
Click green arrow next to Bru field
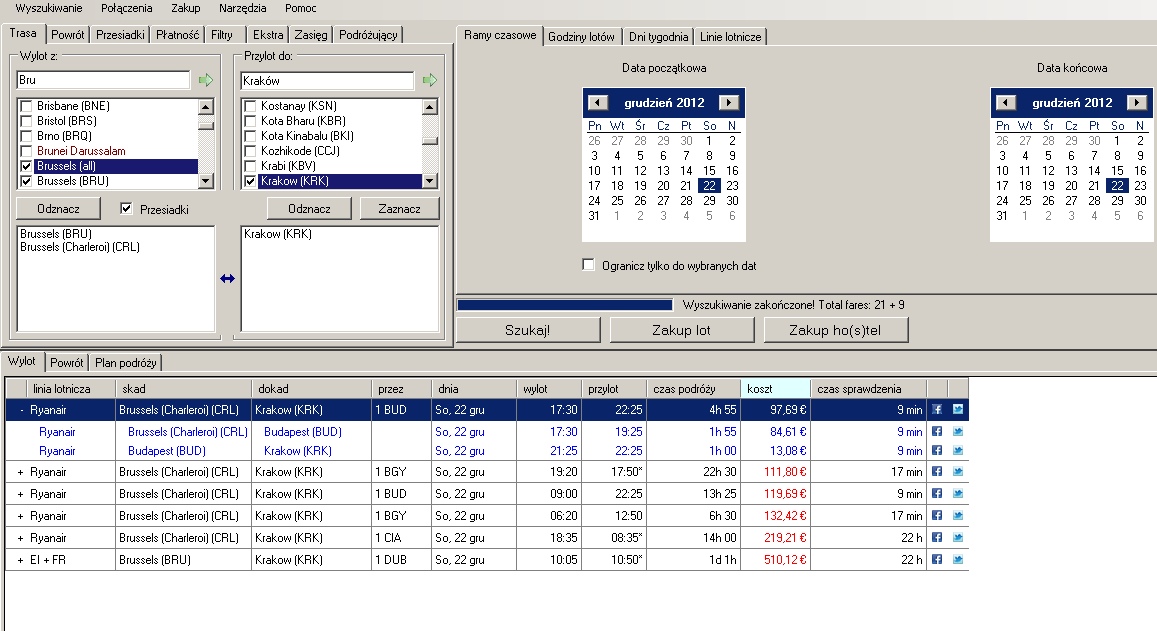click(206, 80)
